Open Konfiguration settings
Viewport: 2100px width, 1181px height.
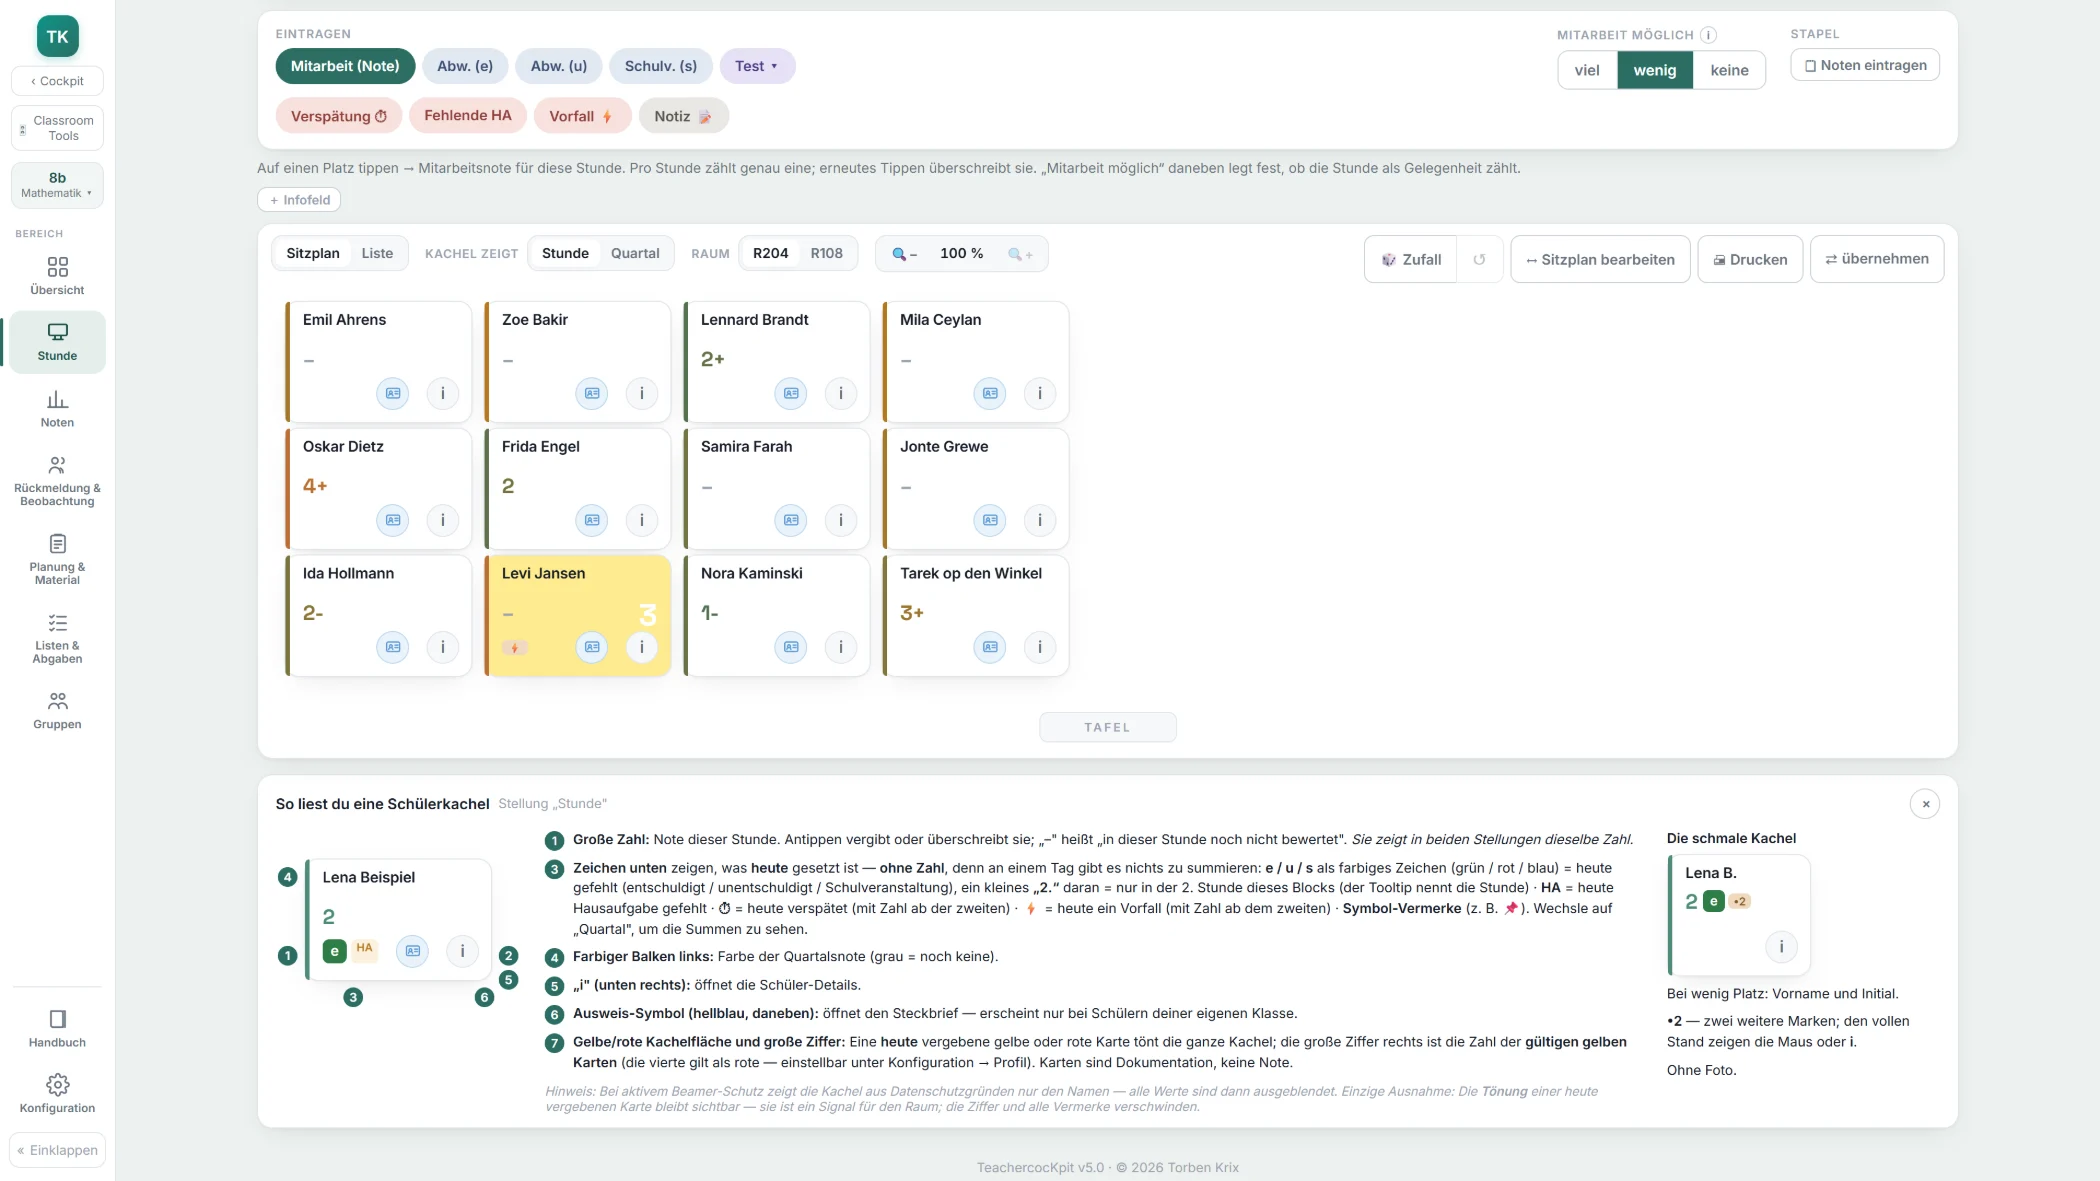[57, 1095]
